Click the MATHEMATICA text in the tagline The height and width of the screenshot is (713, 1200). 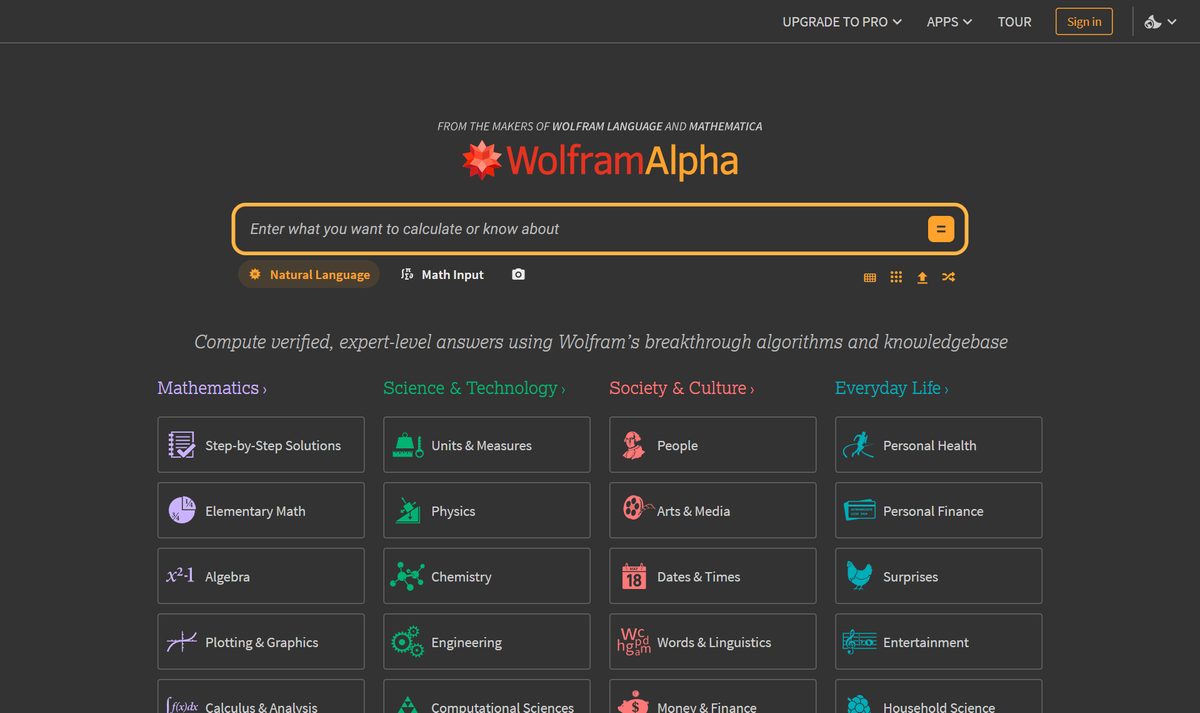click(725, 126)
